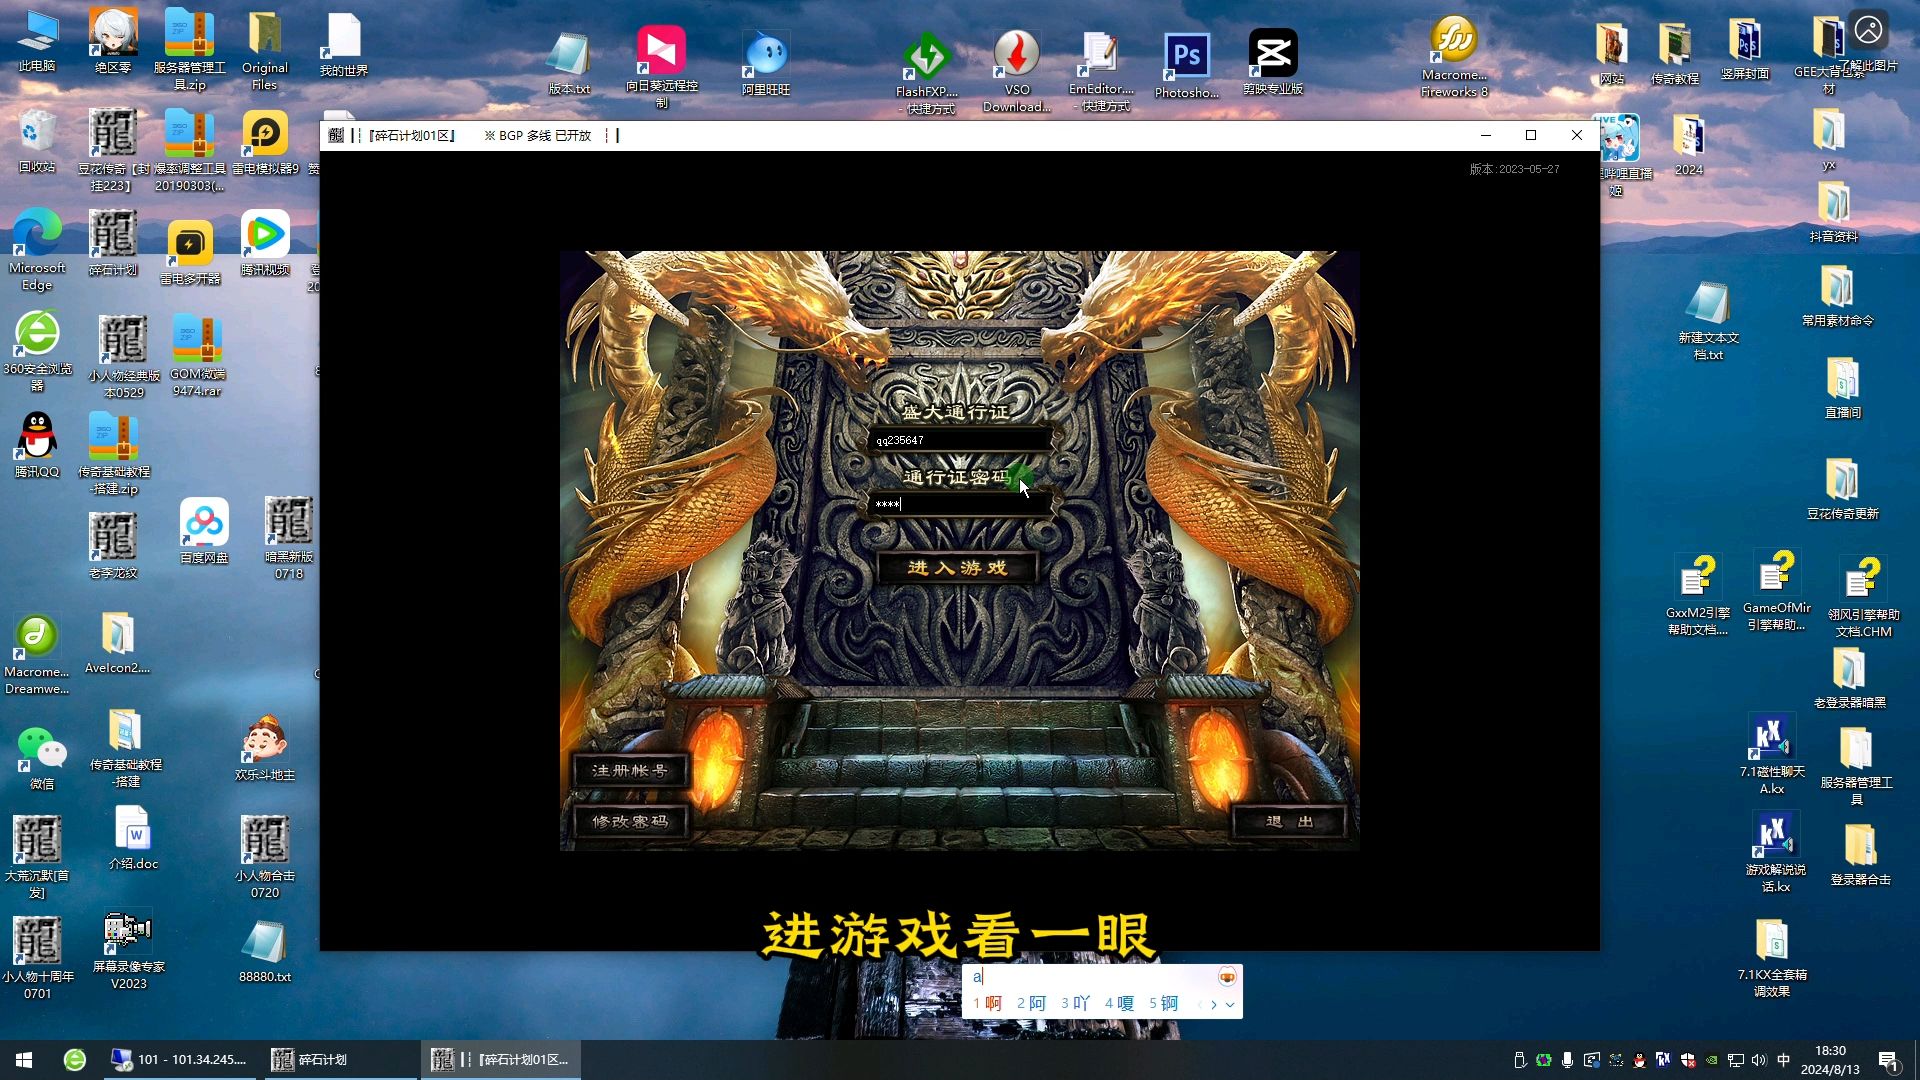The width and height of the screenshot is (1920, 1080).
Task: Open the 18:30 clock and calendar
Action: (x=1830, y=1060)
